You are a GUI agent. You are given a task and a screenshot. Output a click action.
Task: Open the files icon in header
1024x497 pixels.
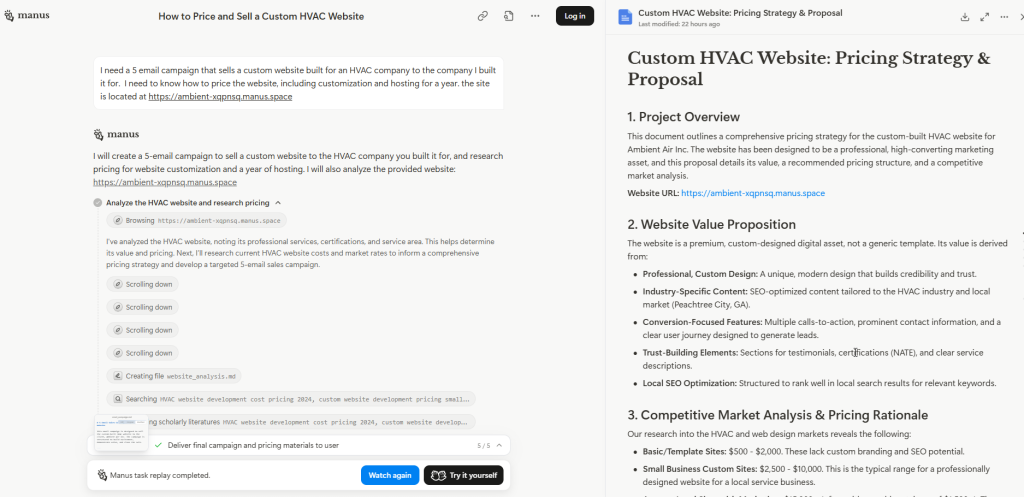click(x=509, y=16)
